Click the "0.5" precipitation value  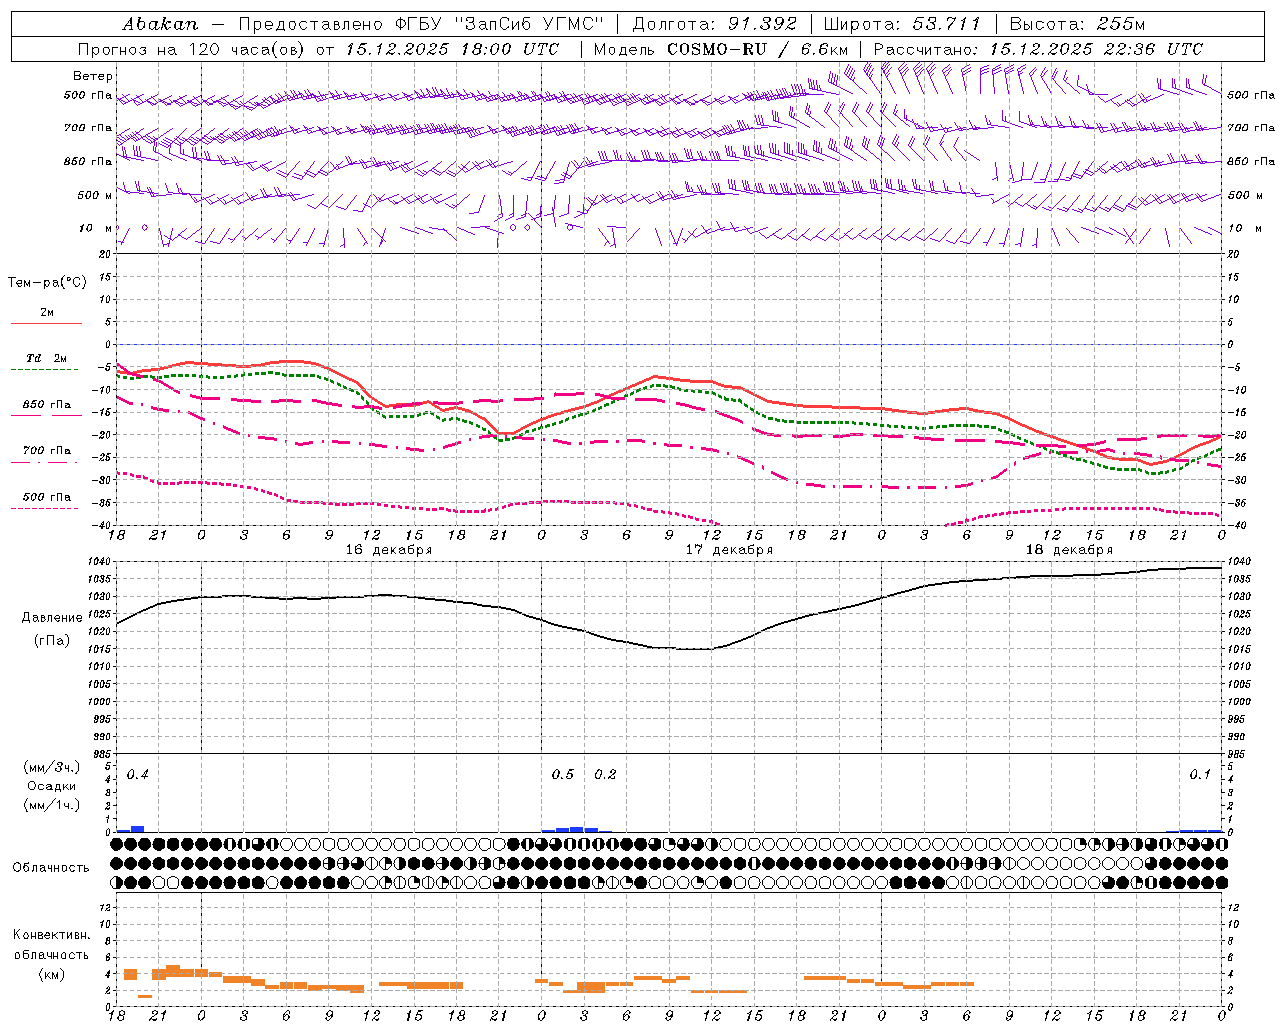pyautogui.click(x=563, y=775)
